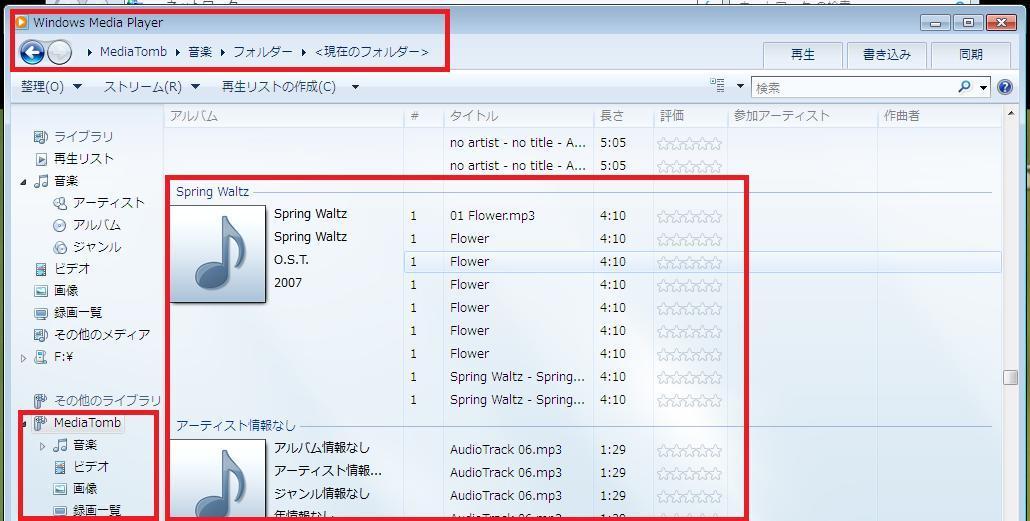The image size is (1030, 521).
Task: Open the アーティスト view
Action: pos(108,203)
